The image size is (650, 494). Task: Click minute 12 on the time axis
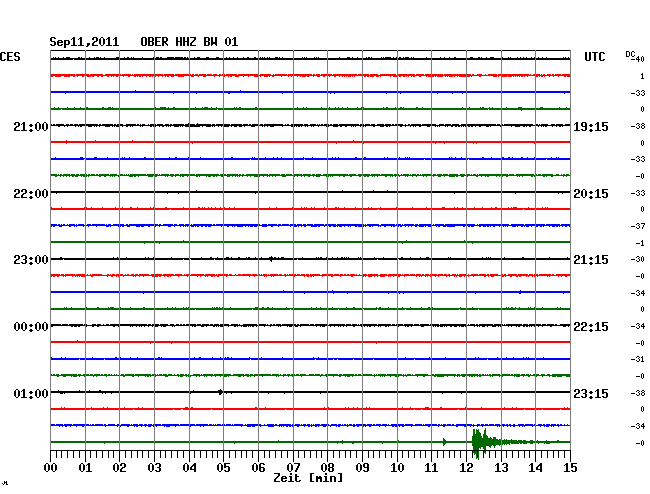(466, 467)
